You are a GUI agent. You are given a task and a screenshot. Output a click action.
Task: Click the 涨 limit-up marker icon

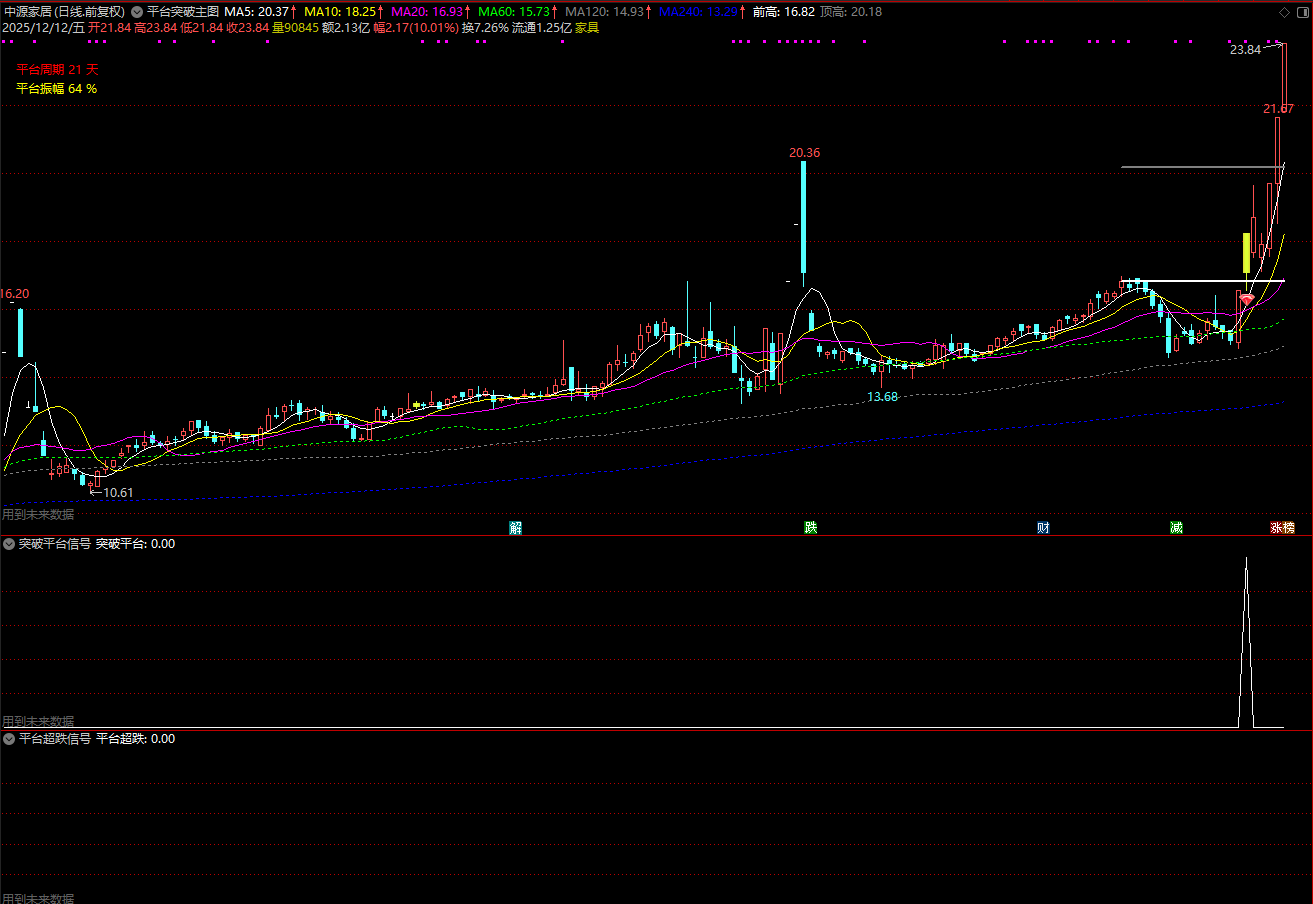click(1276, 528)
